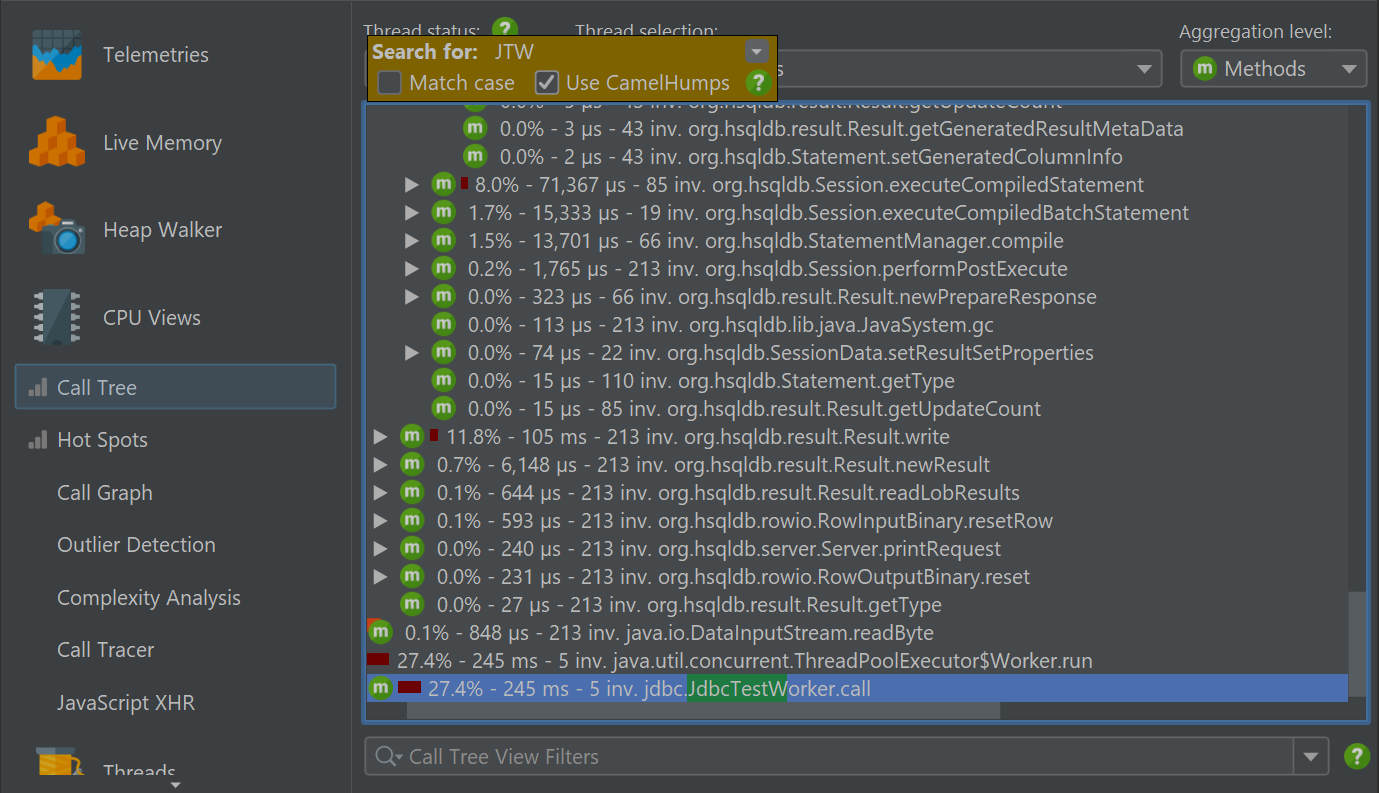Open the Outlier Detection view
Image resolution: width=1379 pixels, height=793 pixels.
pos(136,545)
